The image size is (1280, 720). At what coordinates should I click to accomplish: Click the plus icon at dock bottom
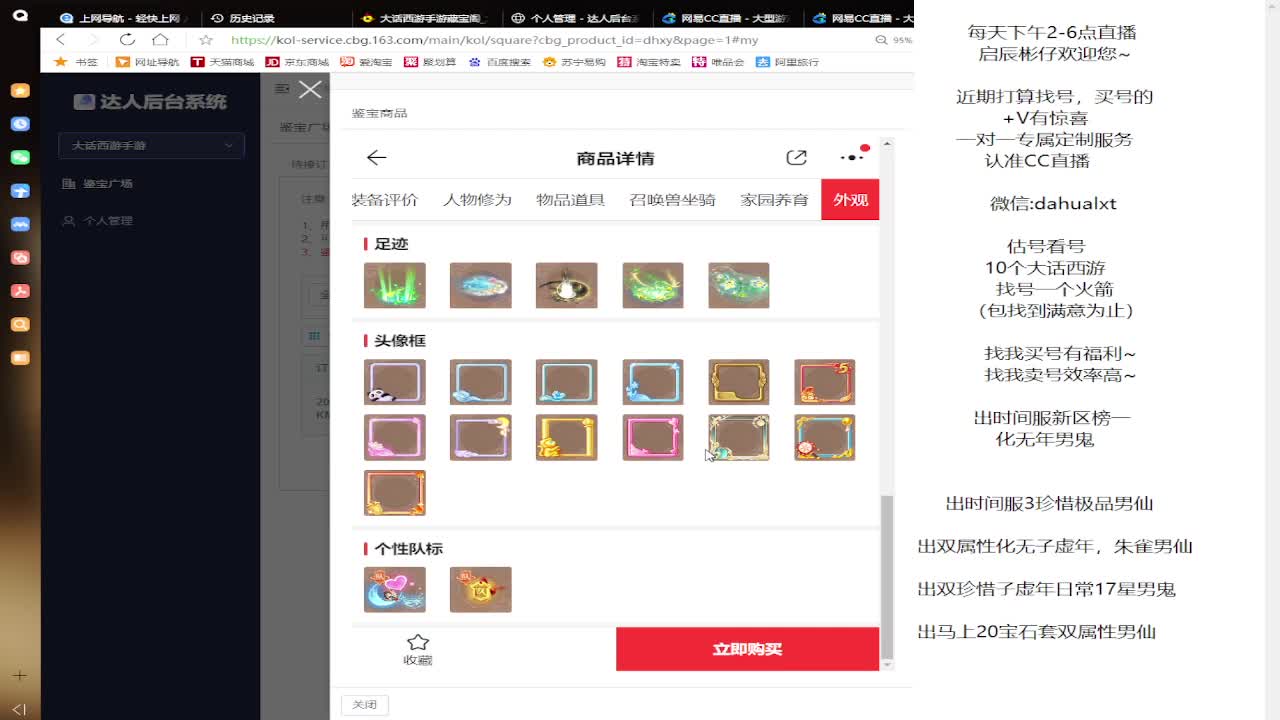[20, 676]
